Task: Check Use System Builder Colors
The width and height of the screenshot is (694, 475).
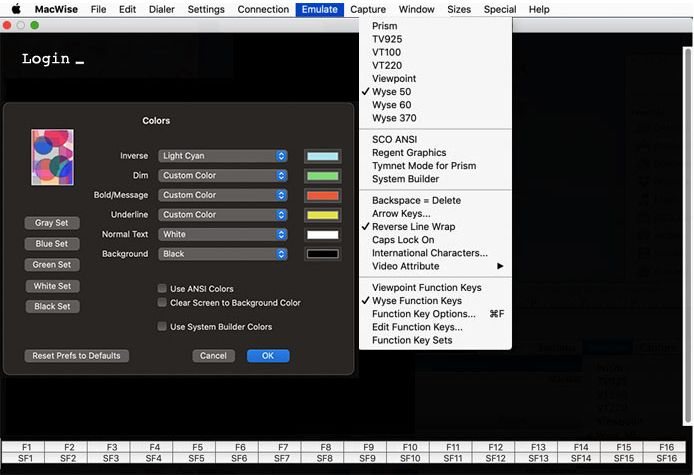Action: (x=162, y=326)
